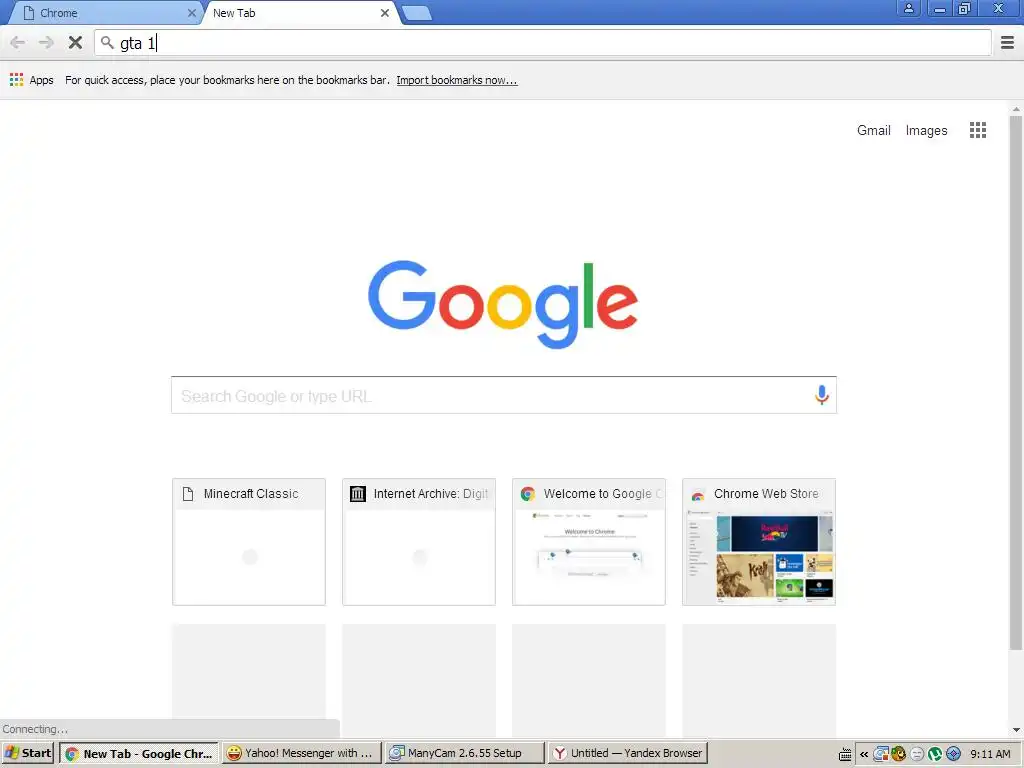
Task: Switch to Yahoo! Messenger taskbar button
Action: [301, 753]
